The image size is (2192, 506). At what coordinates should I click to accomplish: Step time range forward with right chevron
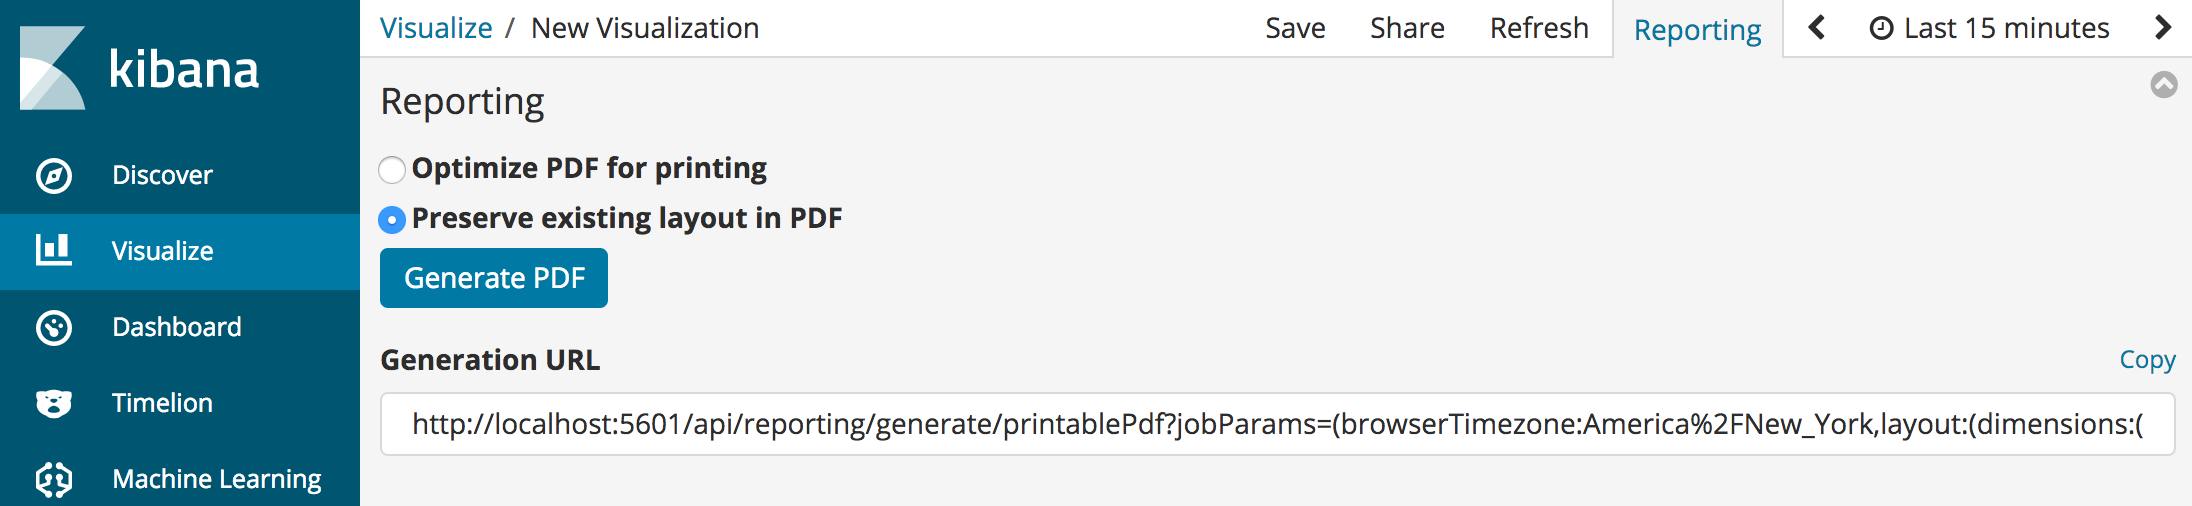point(2162,28)
